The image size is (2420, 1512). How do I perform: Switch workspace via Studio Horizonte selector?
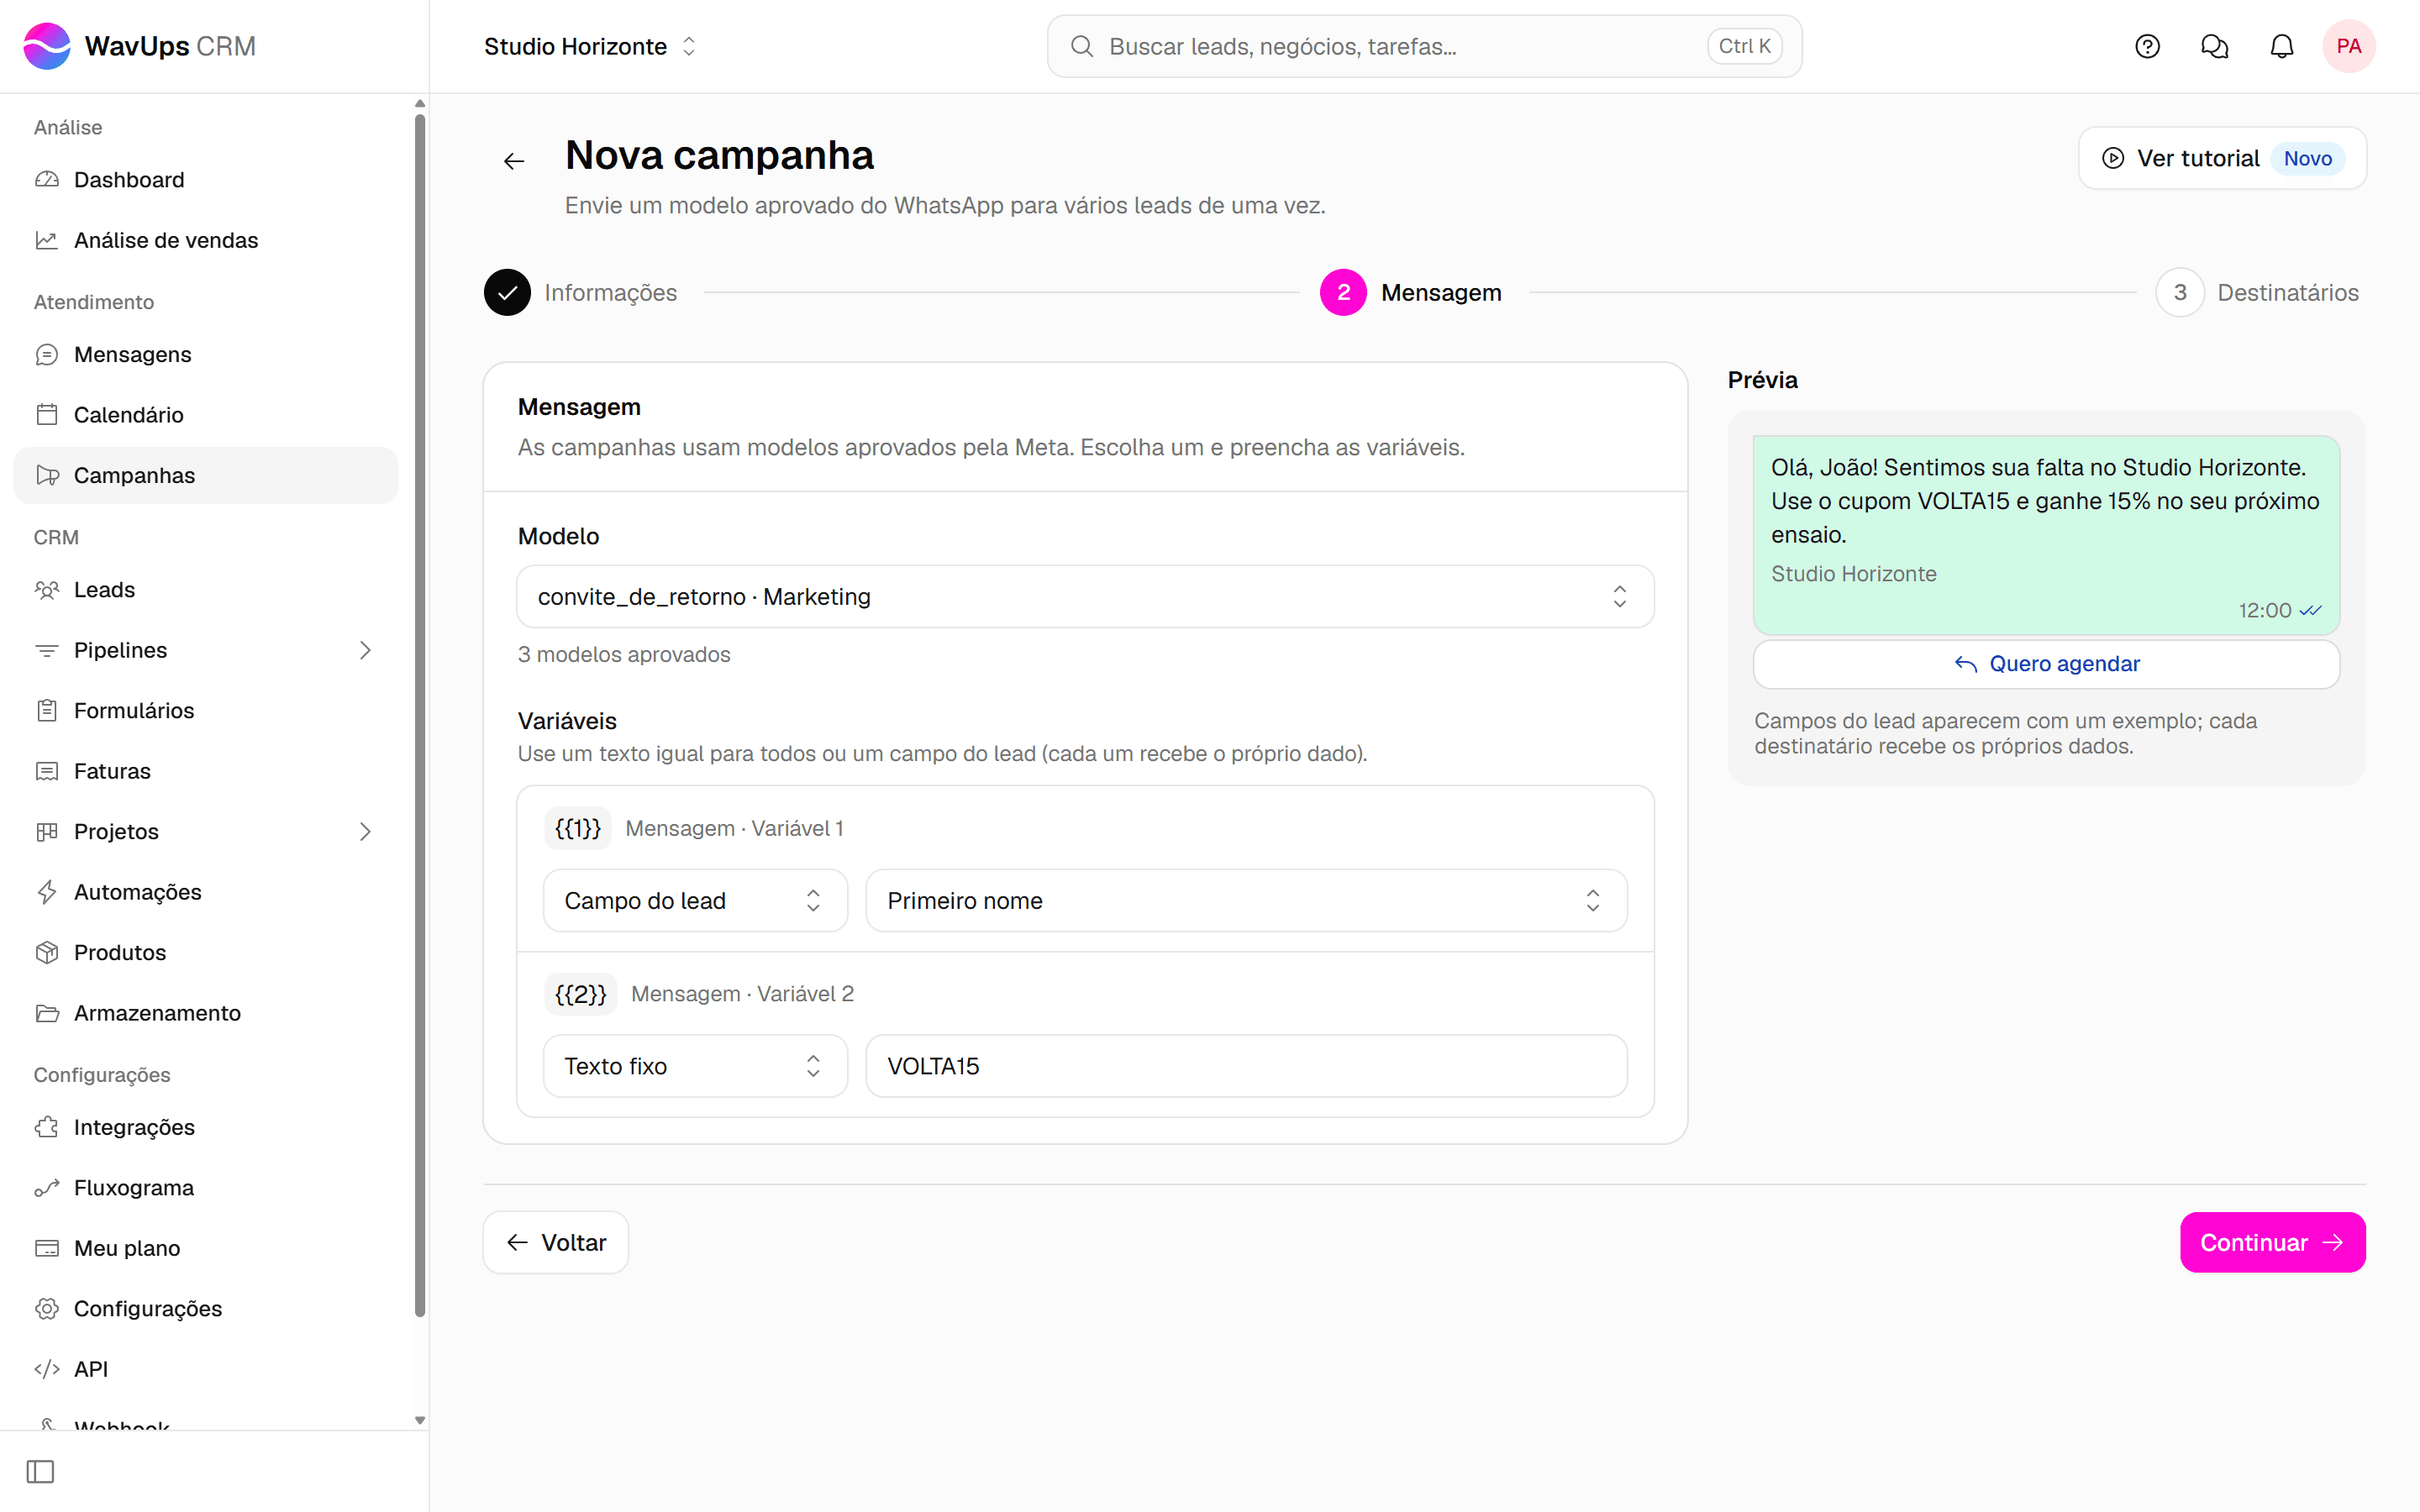tap(590, 46)
